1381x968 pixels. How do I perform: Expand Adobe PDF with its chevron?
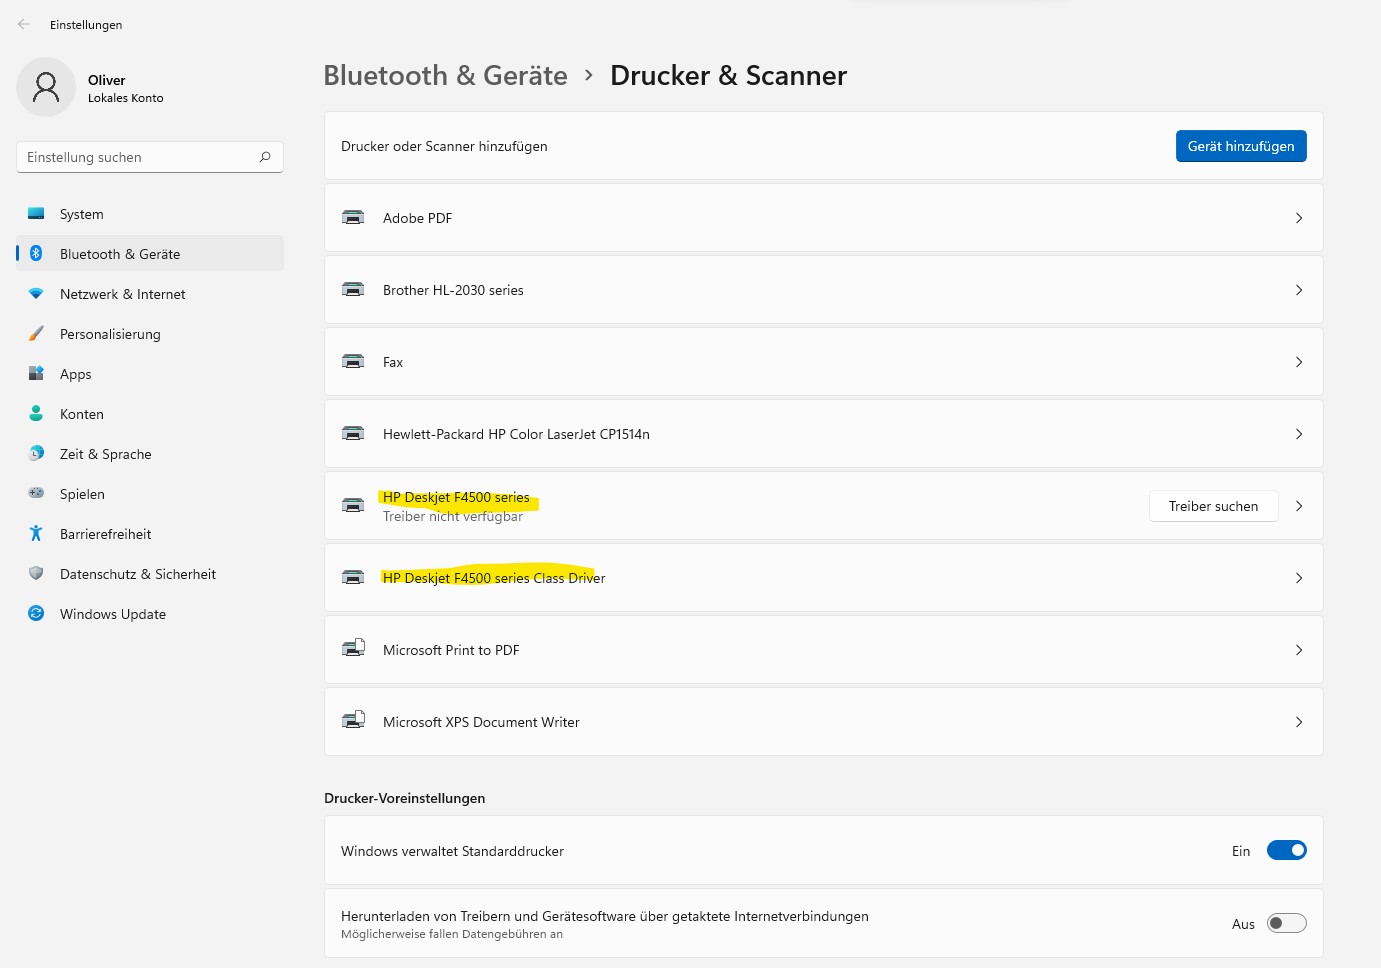[x=1299, y=218]
